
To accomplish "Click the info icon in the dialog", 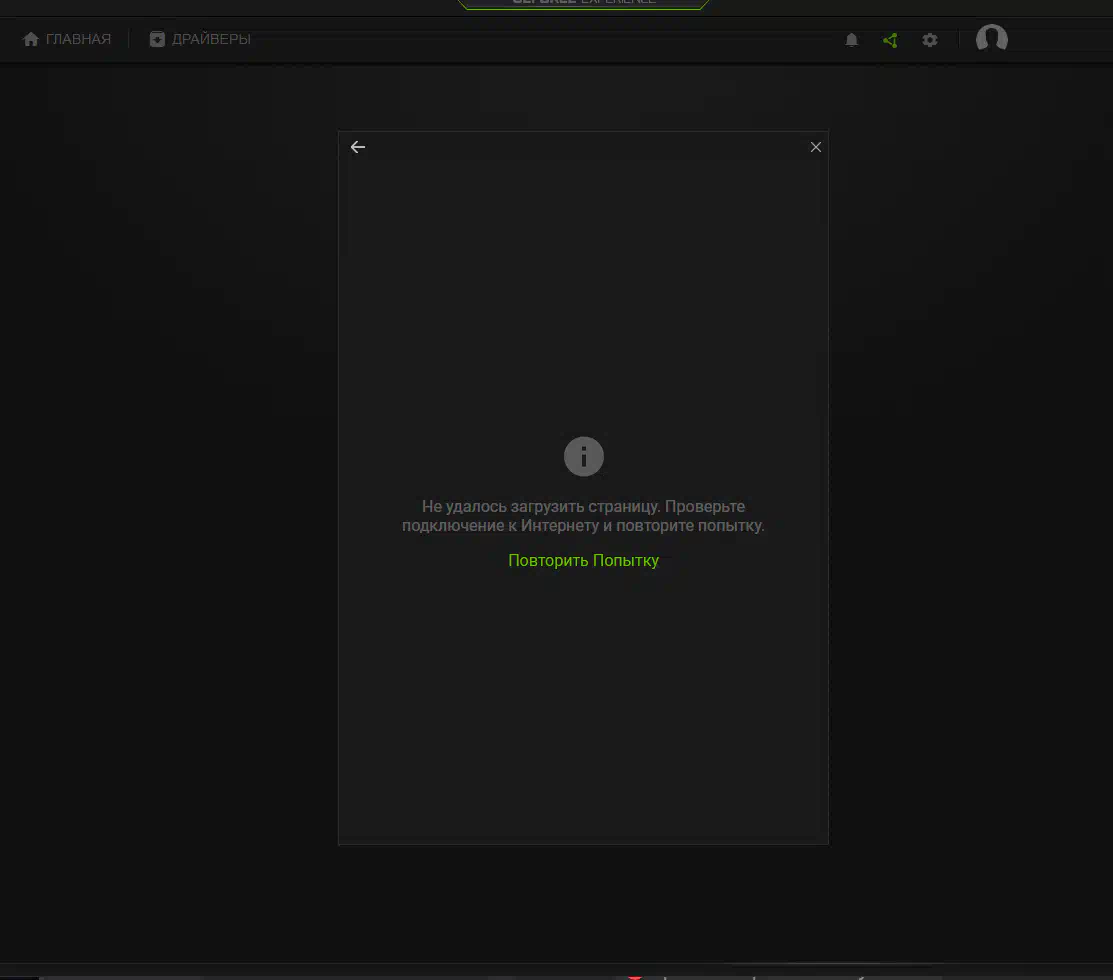I will click(x=583, y=456).
